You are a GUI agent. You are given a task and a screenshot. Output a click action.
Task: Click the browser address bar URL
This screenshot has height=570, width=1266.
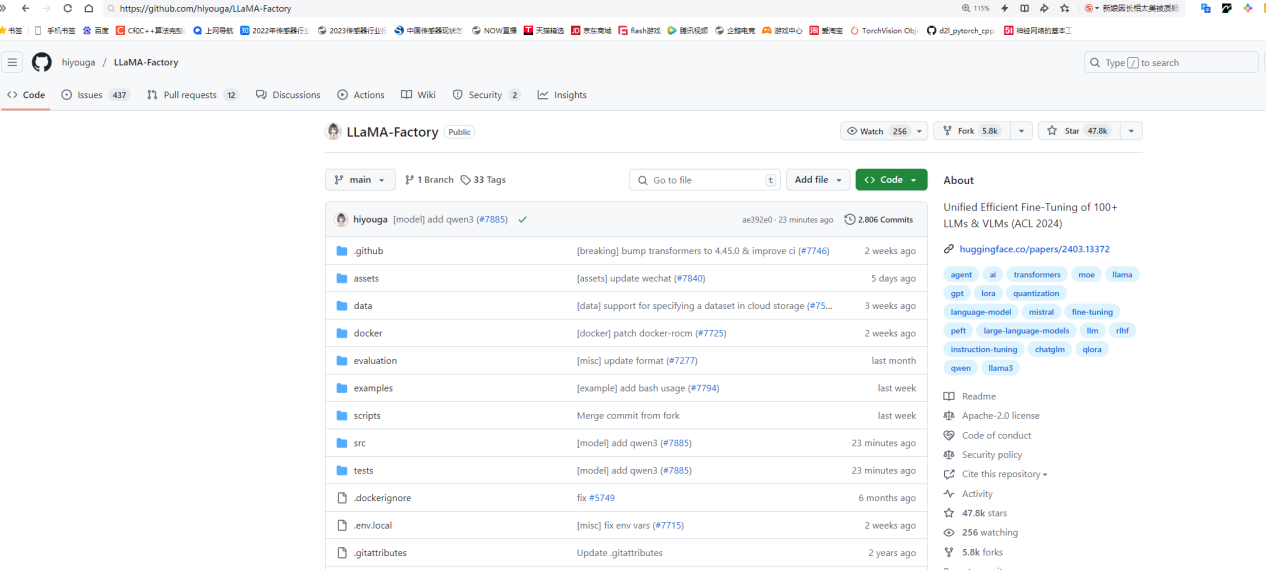205,8
